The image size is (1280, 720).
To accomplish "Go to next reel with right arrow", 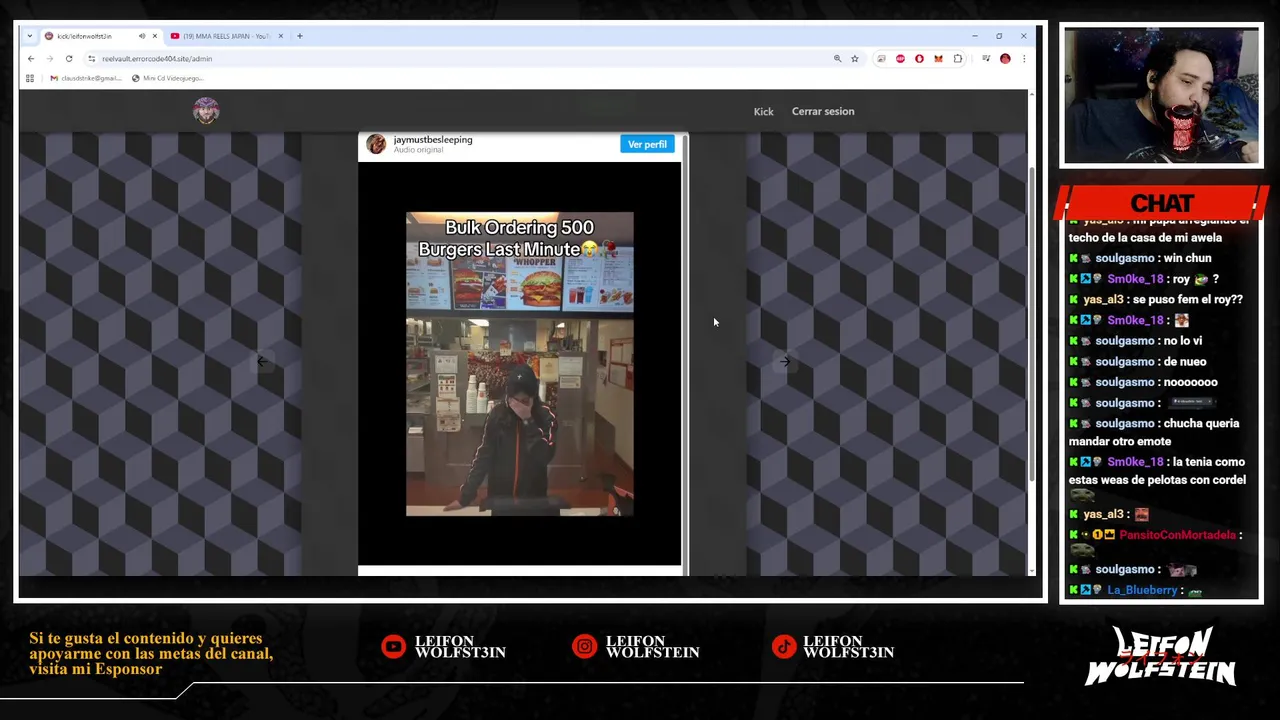I will point(785,361).
